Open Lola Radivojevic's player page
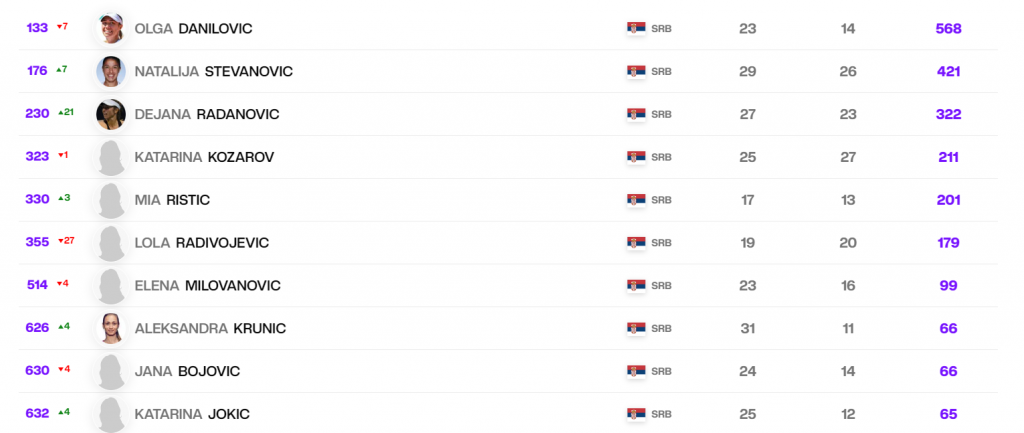This screenshot has width=1024, height=433. pos(201,243)
